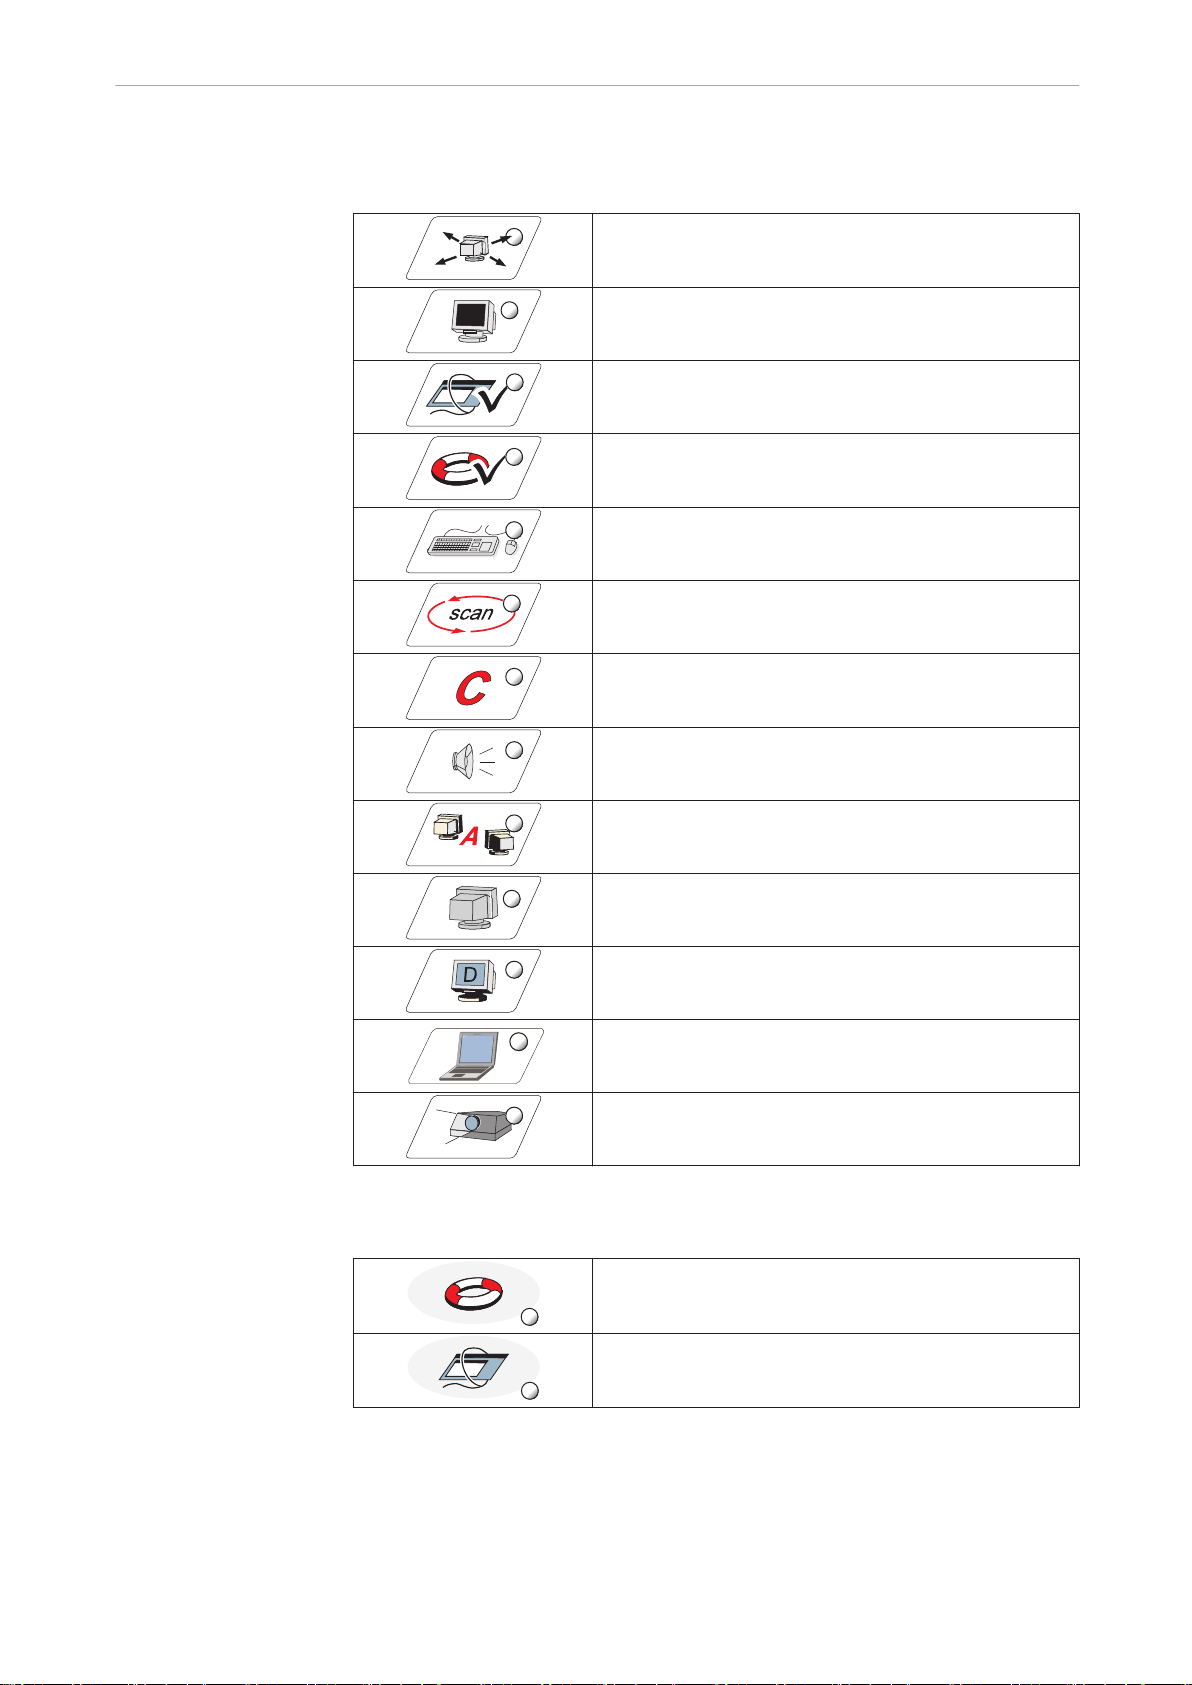Screen dimensions: 1192x1685
Task: Click the LED circle below the oval tablet
Action: click(x=531, y=1389)
